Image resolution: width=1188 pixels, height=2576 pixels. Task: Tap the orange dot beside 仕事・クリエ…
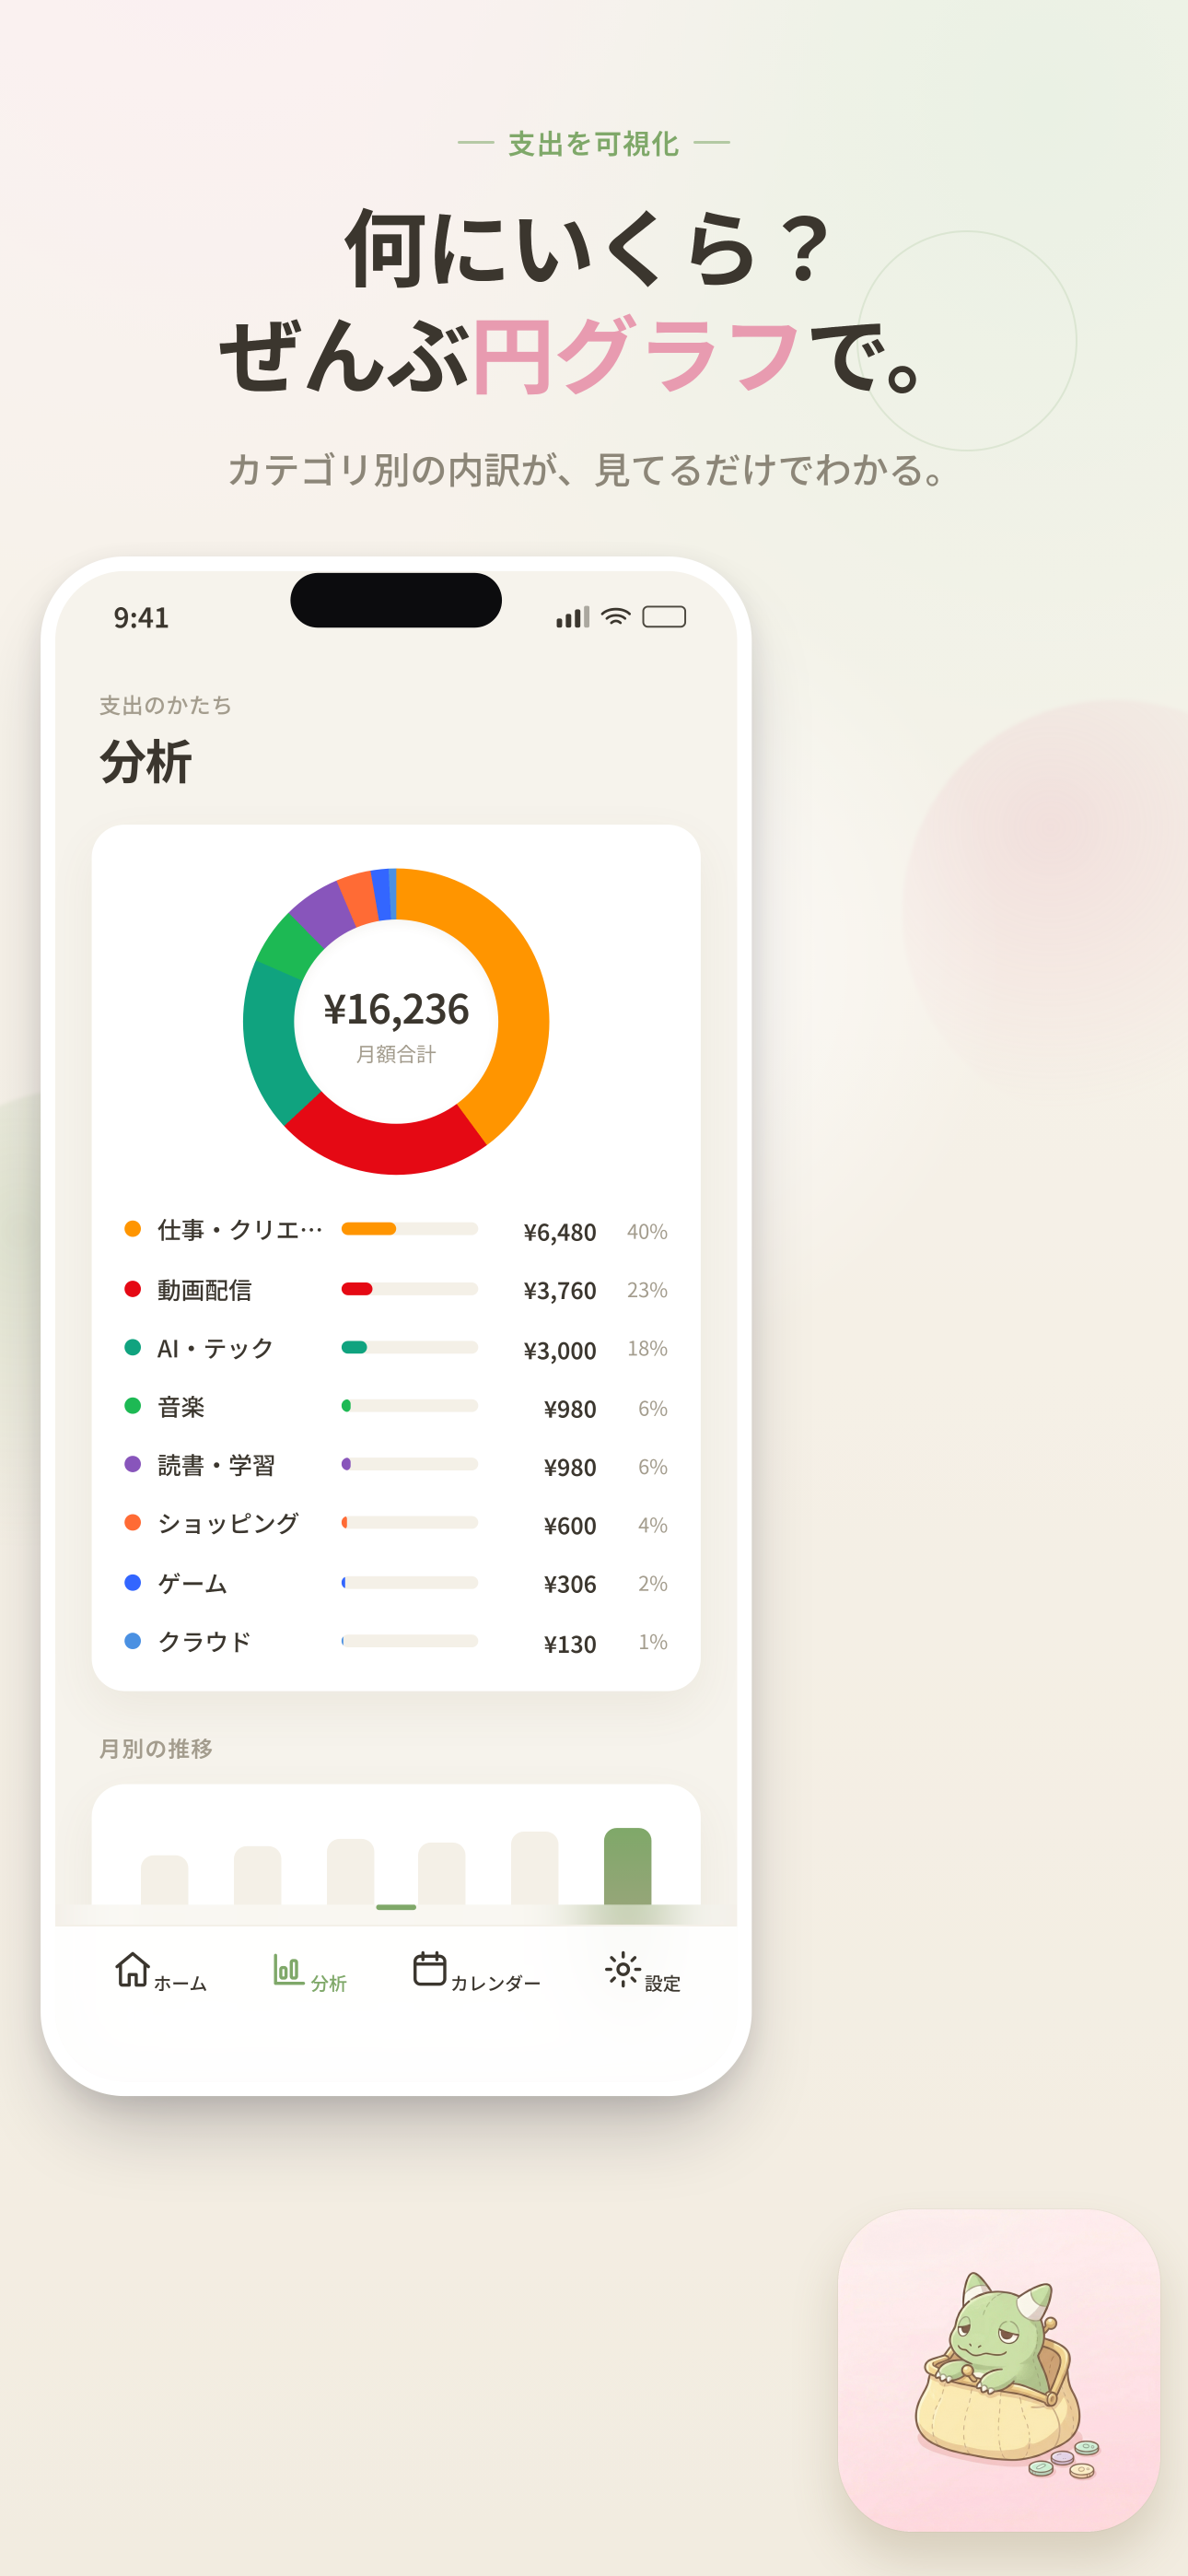click(x=132, y=1229)
